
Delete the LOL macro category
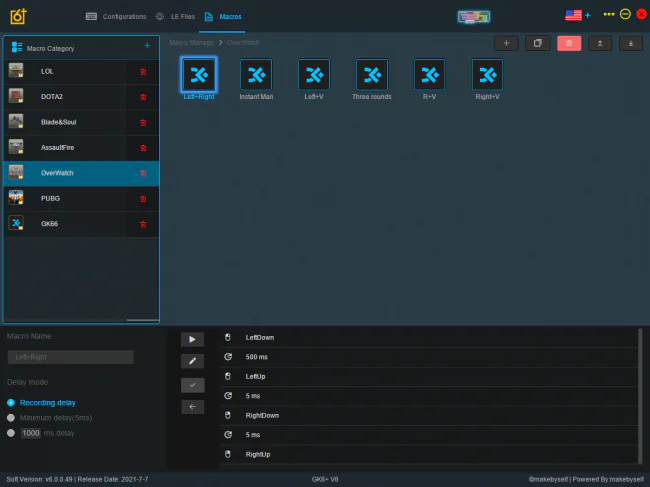click(143, 72)
